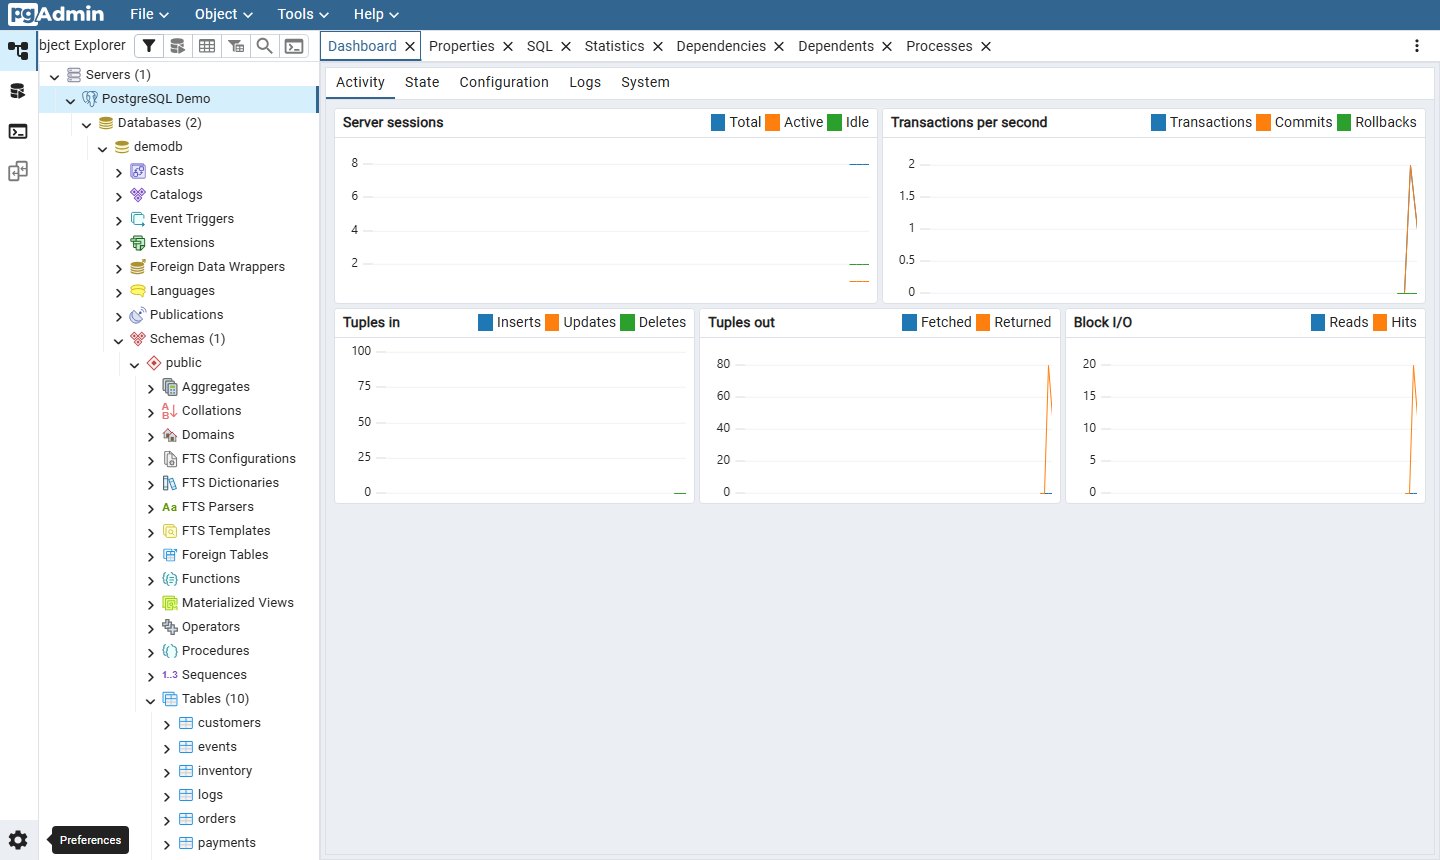Click the Extensions node icon
Screen dimensions: 1440x860
[138, 243]
